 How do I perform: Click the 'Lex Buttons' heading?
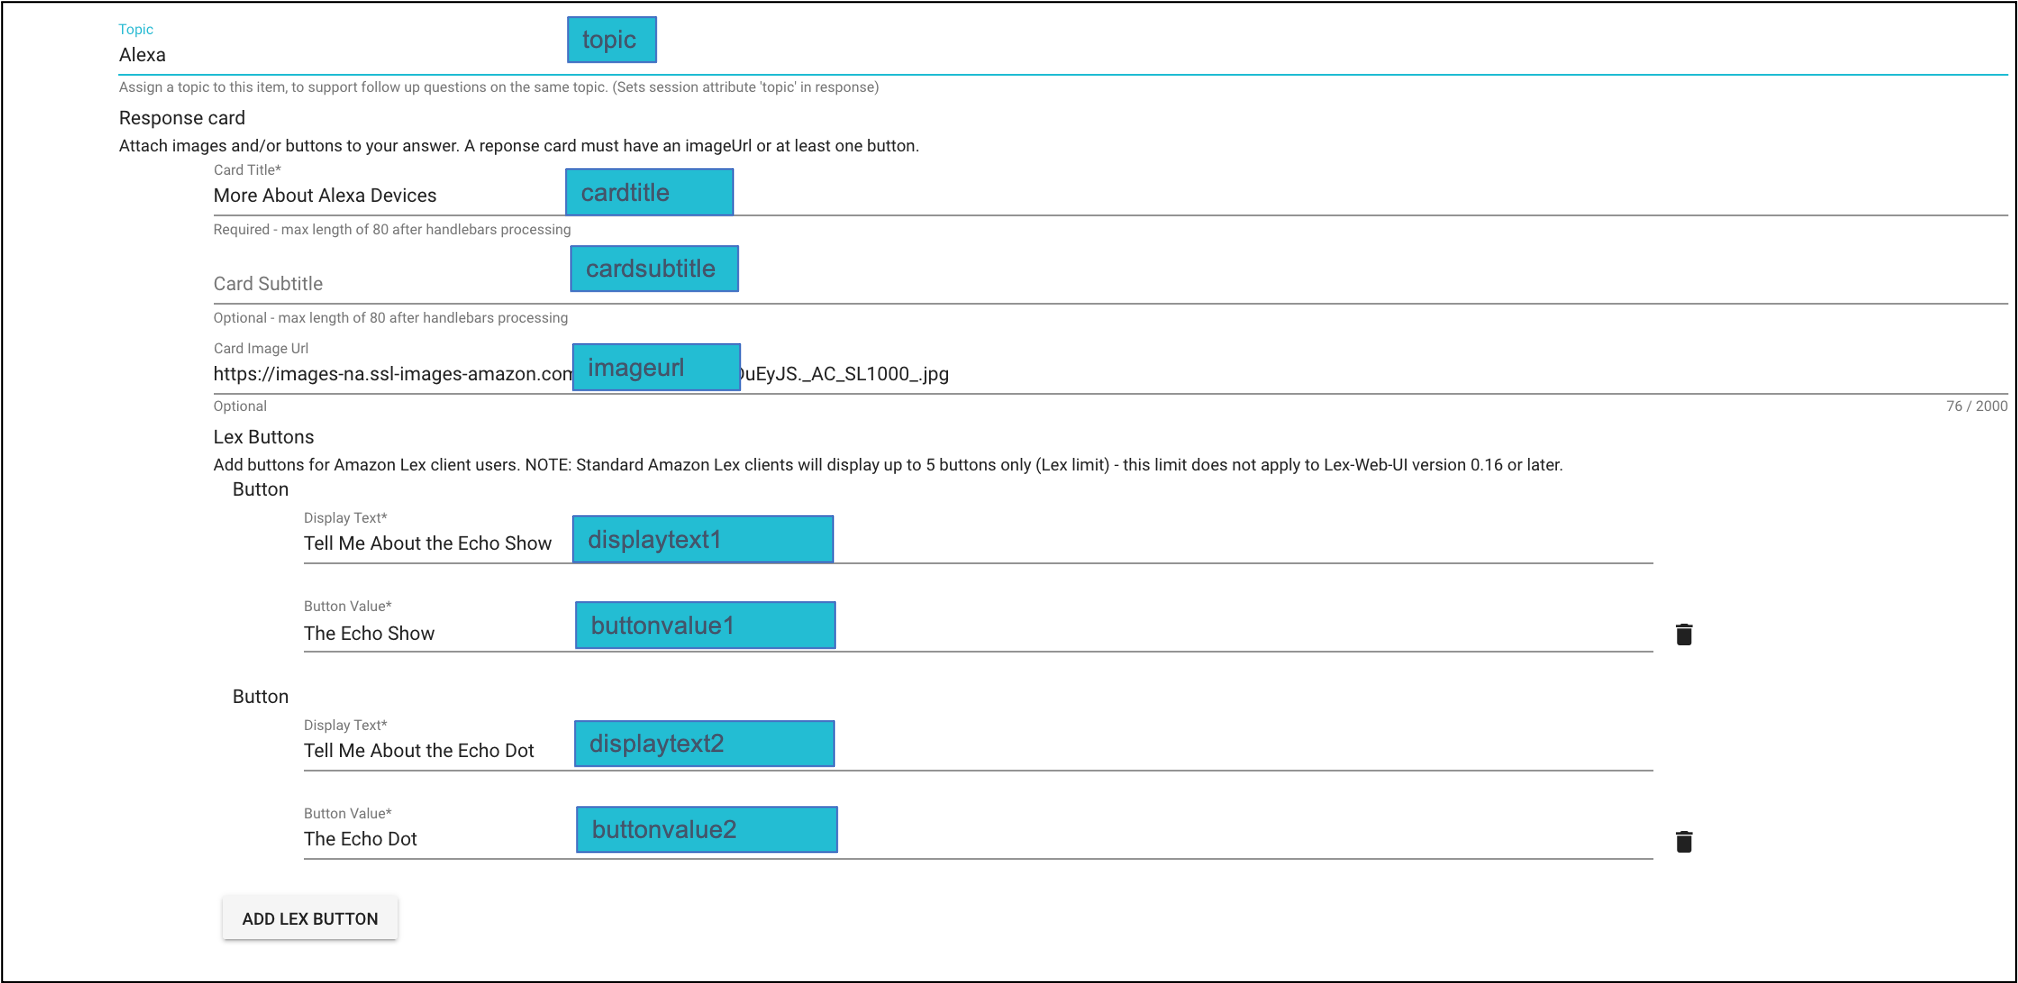264,437
